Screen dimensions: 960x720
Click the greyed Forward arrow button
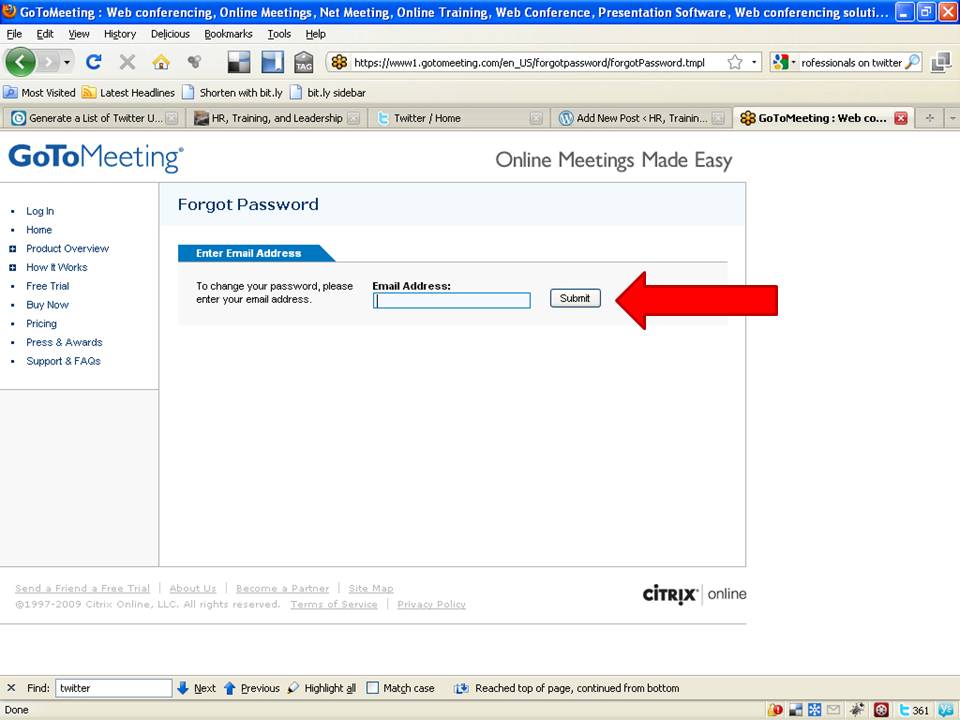[48, 62]
